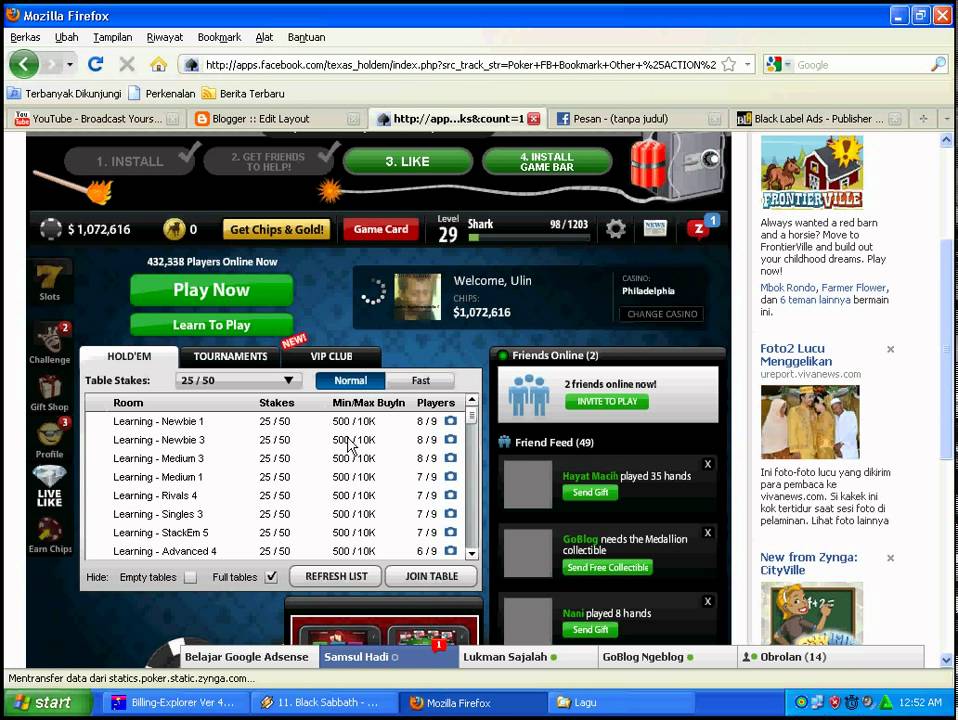This screenshot has width=958, height=720.
Task: Click camera icon for Learning - Medium 3
Action: pos(451,458)
